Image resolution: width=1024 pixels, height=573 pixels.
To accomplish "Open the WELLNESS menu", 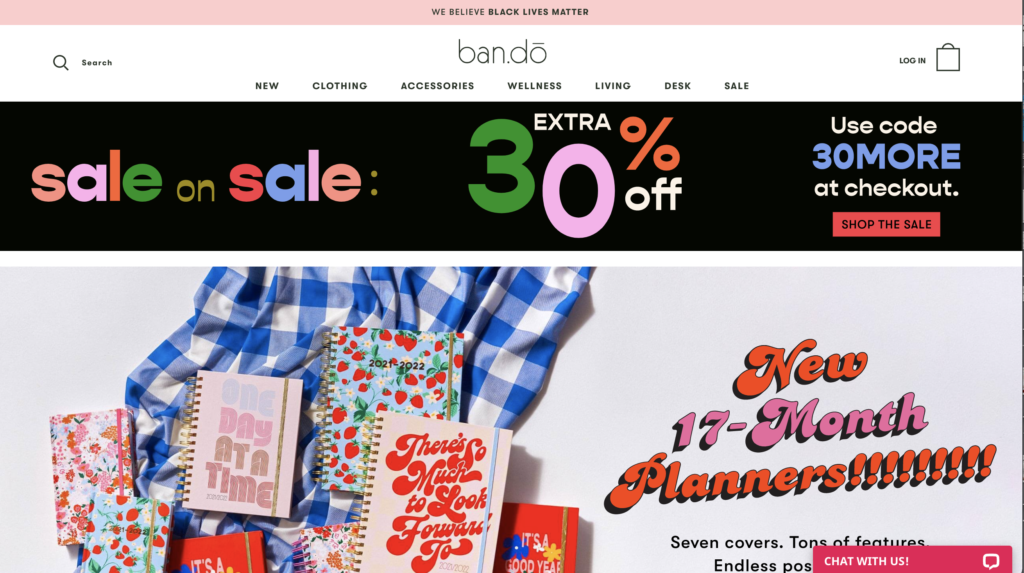I will click(534, 86).
